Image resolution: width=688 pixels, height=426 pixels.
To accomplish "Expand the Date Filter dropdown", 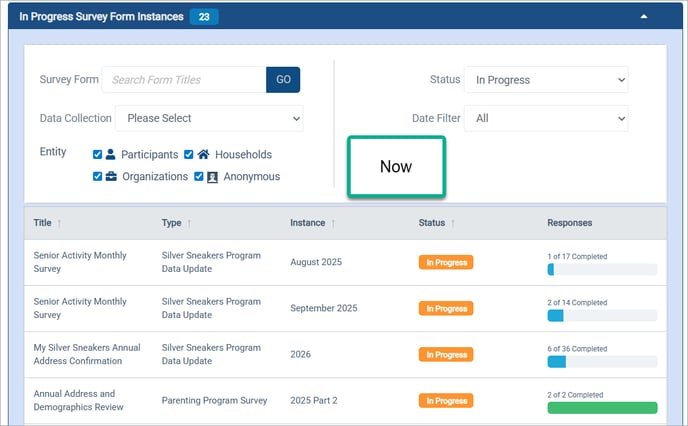I will click(547, 118).
